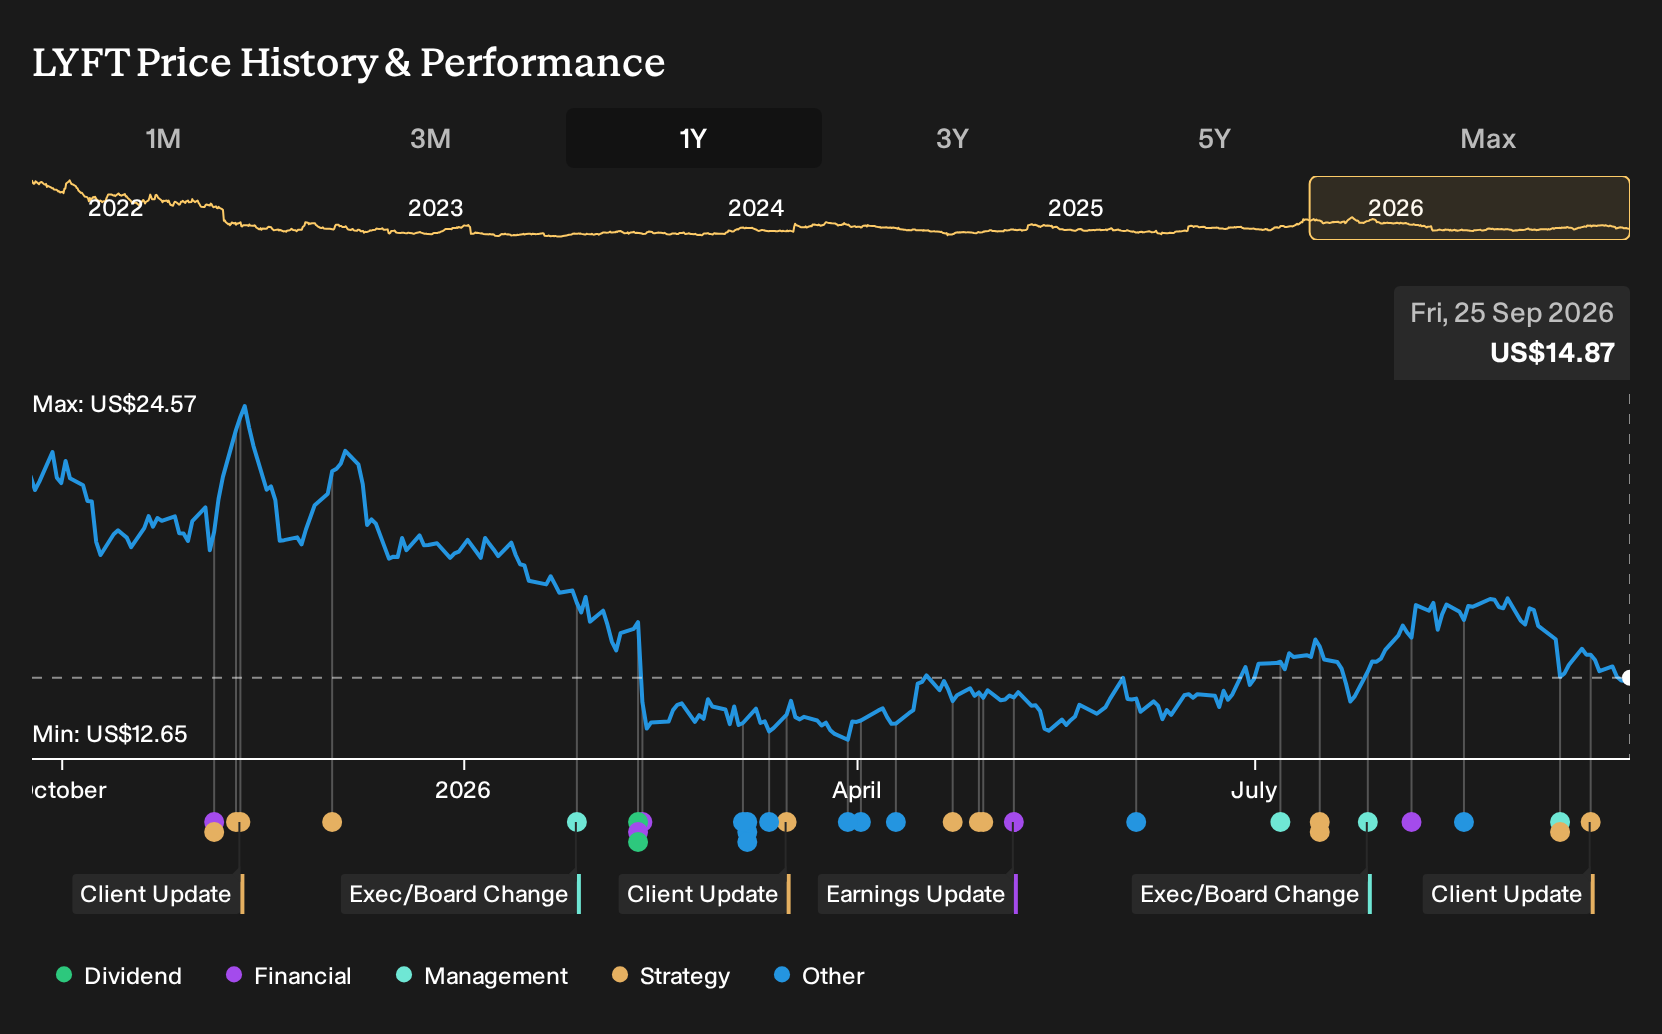1662x1034 pixels.
Task: Toggle the Dividend legend filter
Action: 119,976
